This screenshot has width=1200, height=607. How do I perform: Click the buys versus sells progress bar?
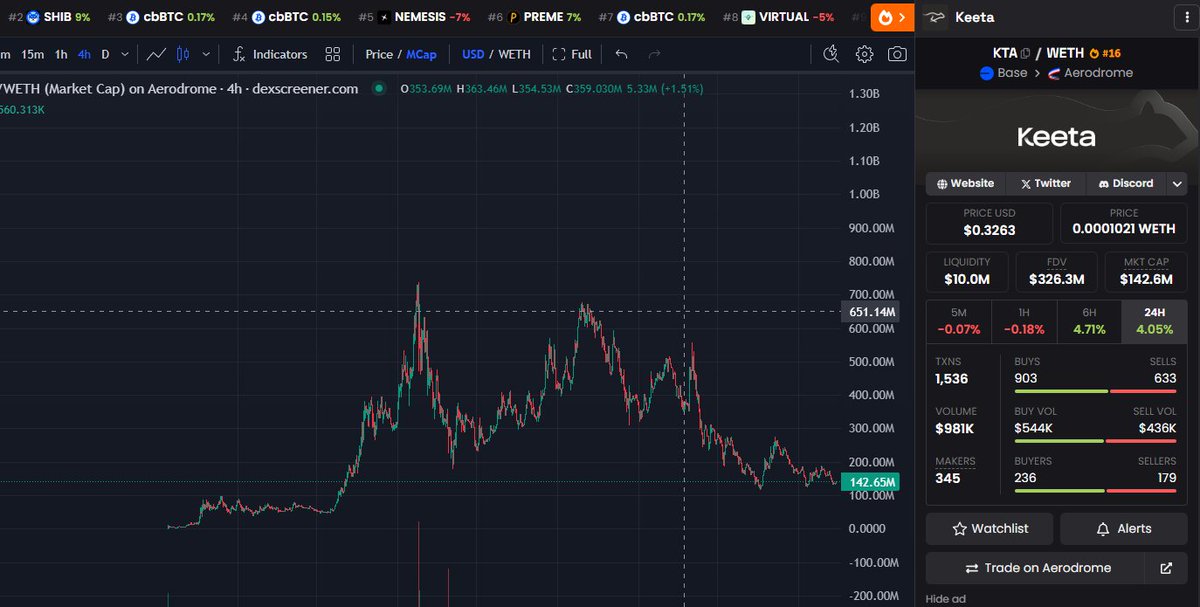(x=1095, y=391)
